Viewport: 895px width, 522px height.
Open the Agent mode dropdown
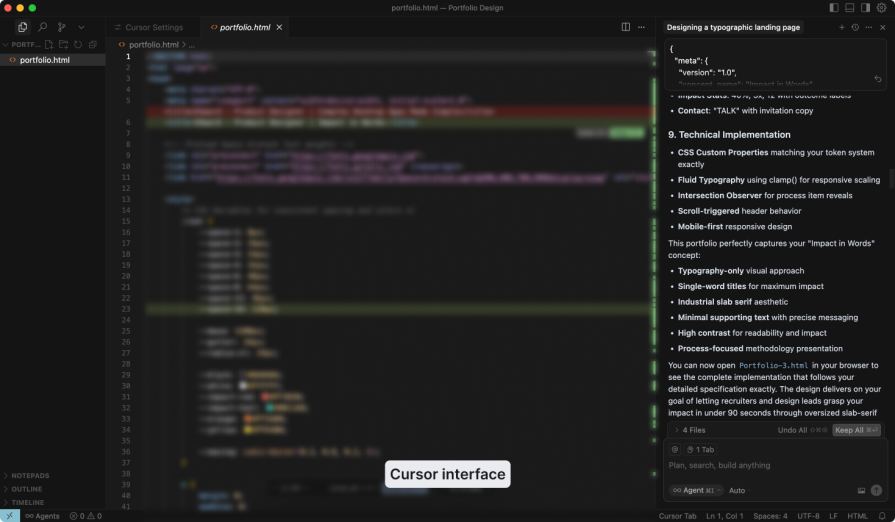click(x=696, y=491)
